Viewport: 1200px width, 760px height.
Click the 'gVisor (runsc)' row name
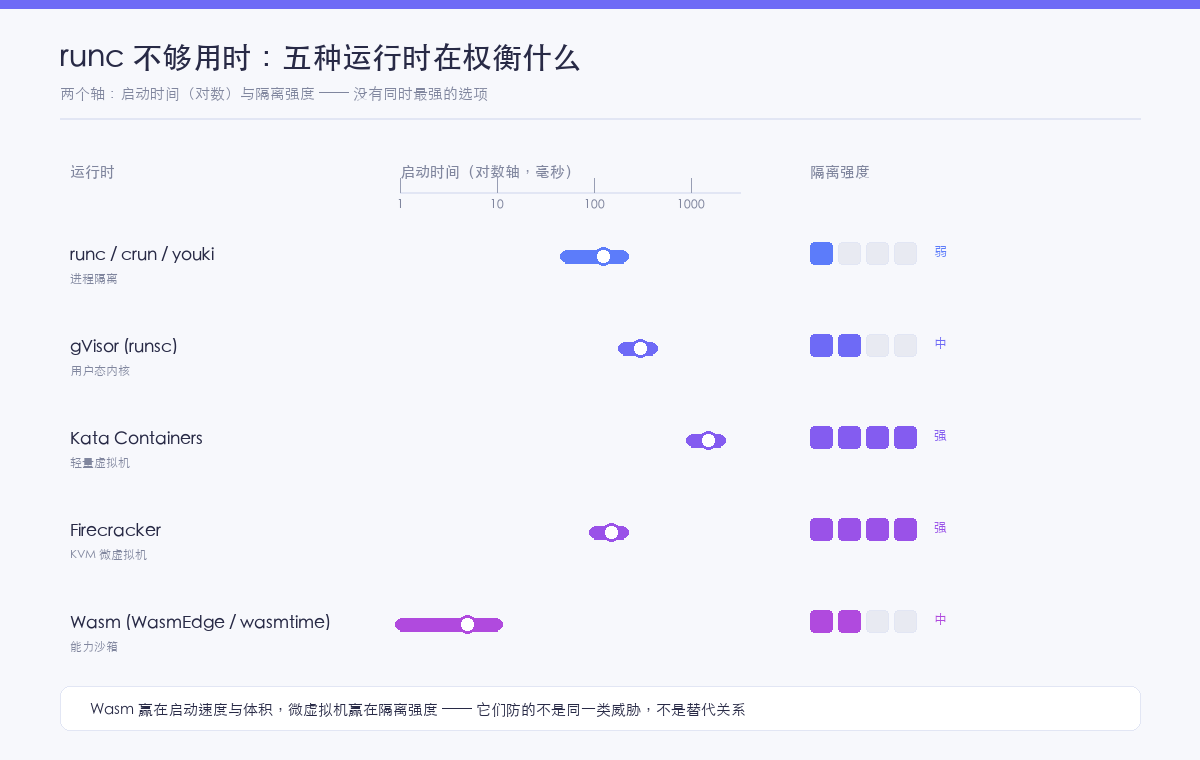[124, 346]
